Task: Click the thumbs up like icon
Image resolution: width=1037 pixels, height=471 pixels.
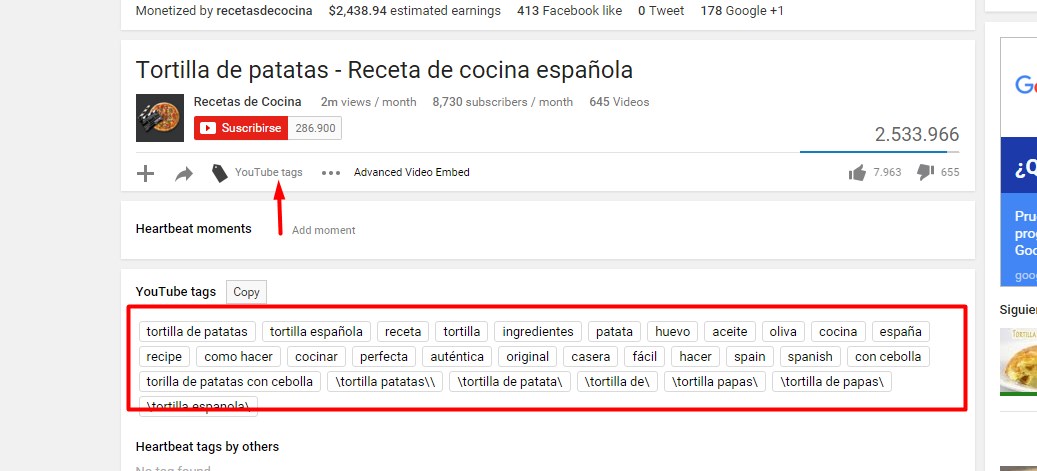Action: [857, 173]
